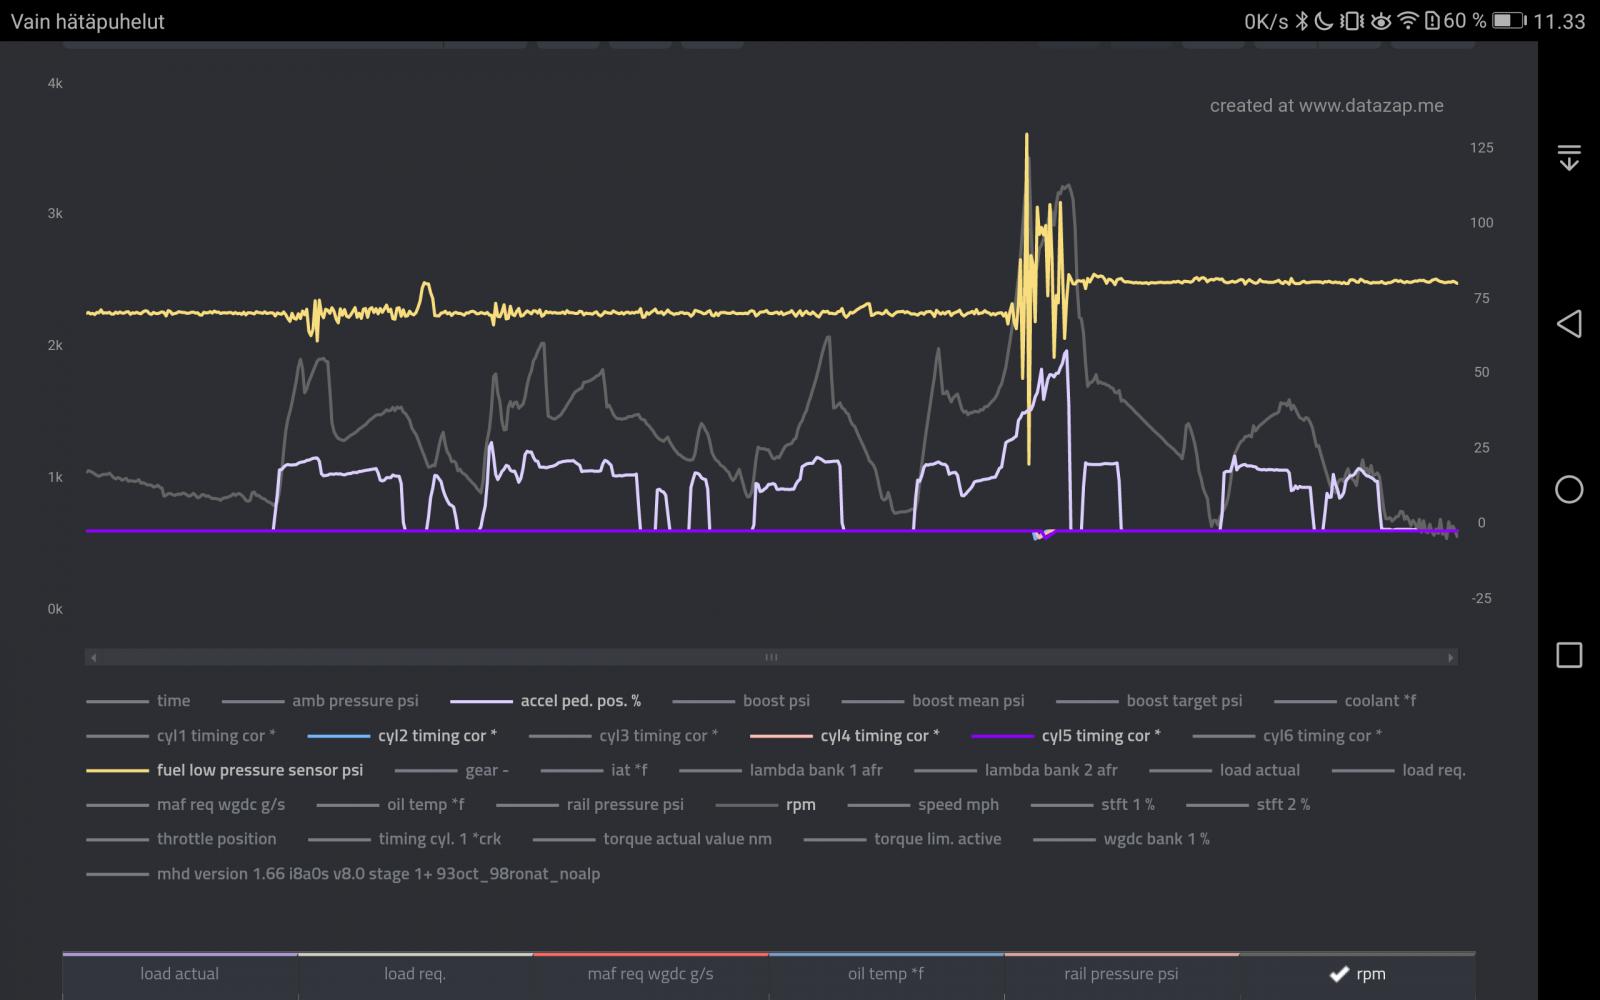Screen dimensions: 1600x1000
Task: Enable the rail pressure psi legend entry
Action: click(625, 805)
